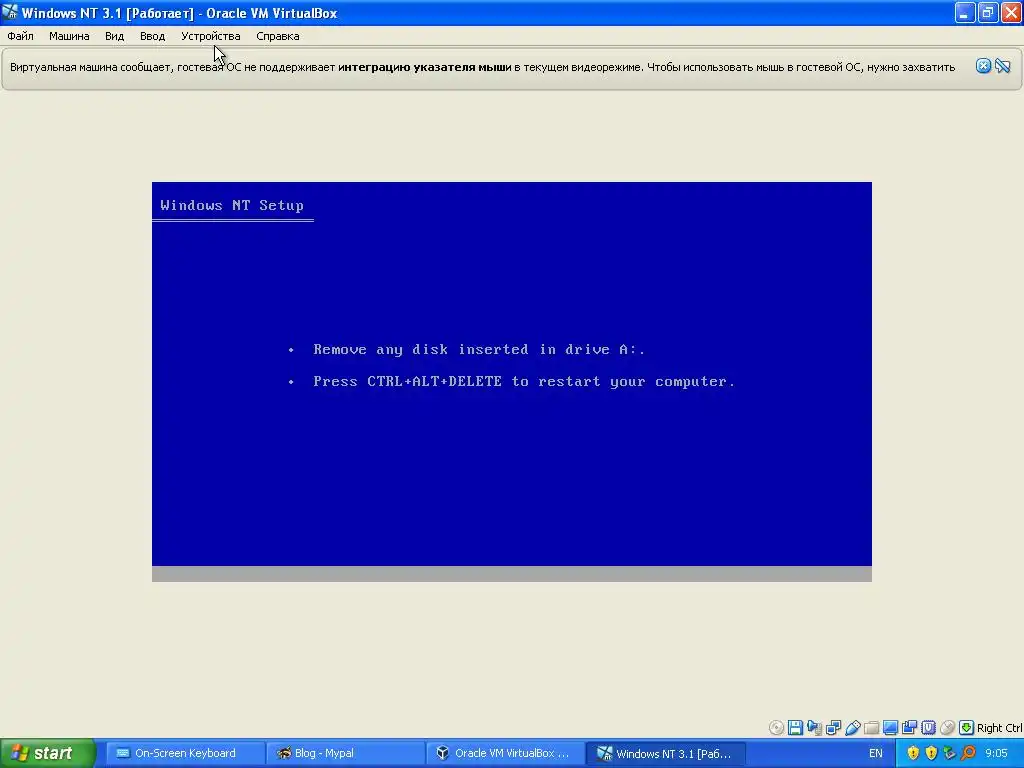This screenshot has width=1024, height=768.
Task: Click the shared folders status icon
Action: coord(871,728)
